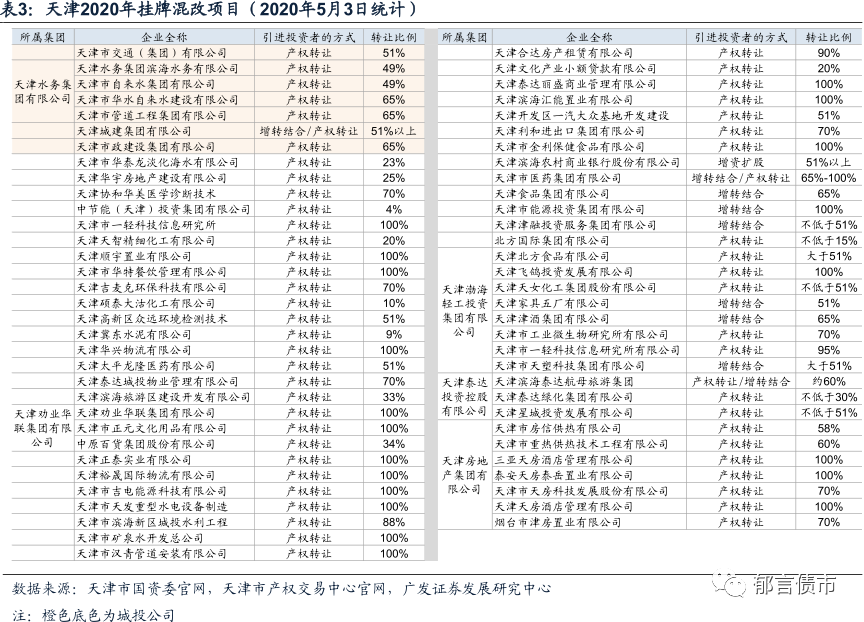Image resolution: width=864 pixels, height=622 pixels.
Task: Select the group cell 天津劝业华联集团有限公司
Action: tap(42, 428)
